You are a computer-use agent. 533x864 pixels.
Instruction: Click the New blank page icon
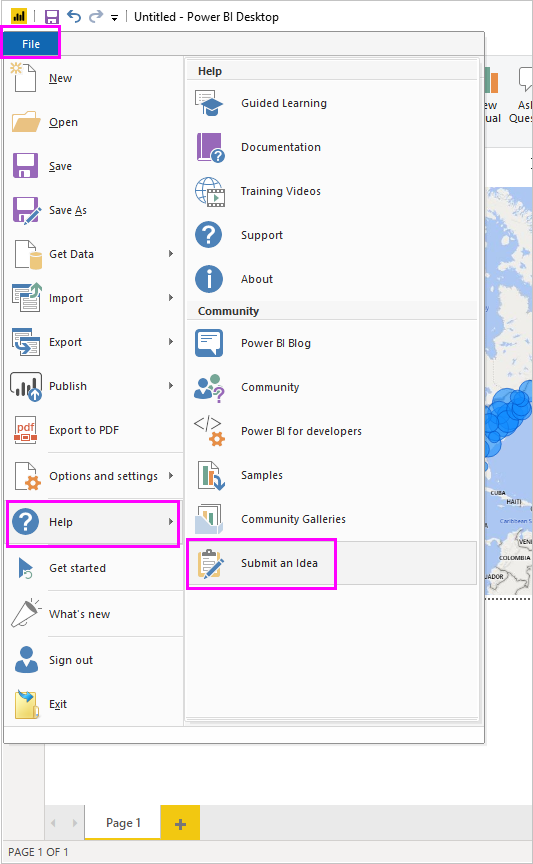[x=24, y=78]
